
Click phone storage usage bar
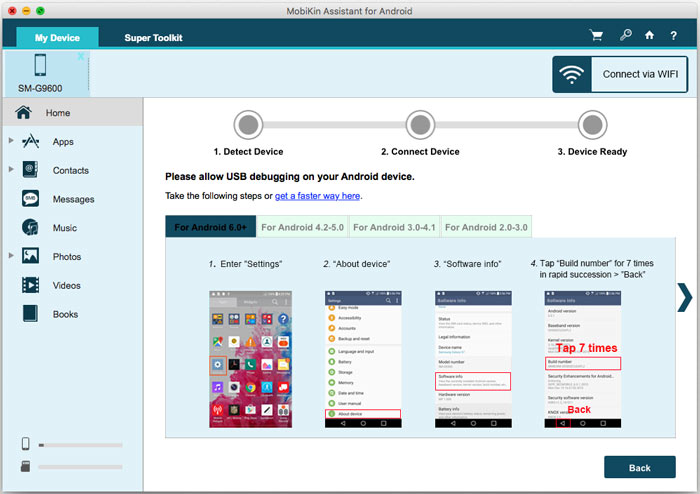click(80, 445)
